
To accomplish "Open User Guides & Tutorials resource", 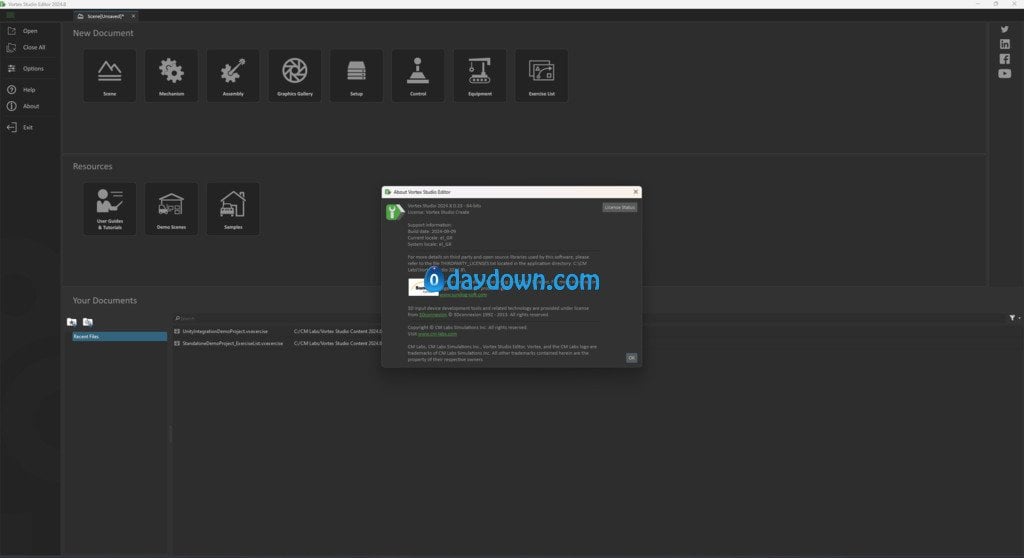I will 110,209.
